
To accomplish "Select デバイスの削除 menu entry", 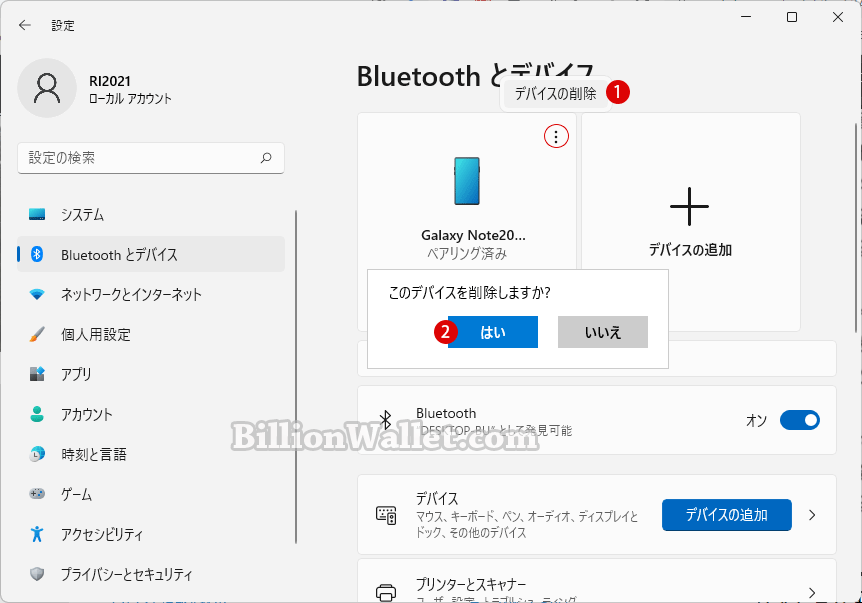I will coord(555,94).
